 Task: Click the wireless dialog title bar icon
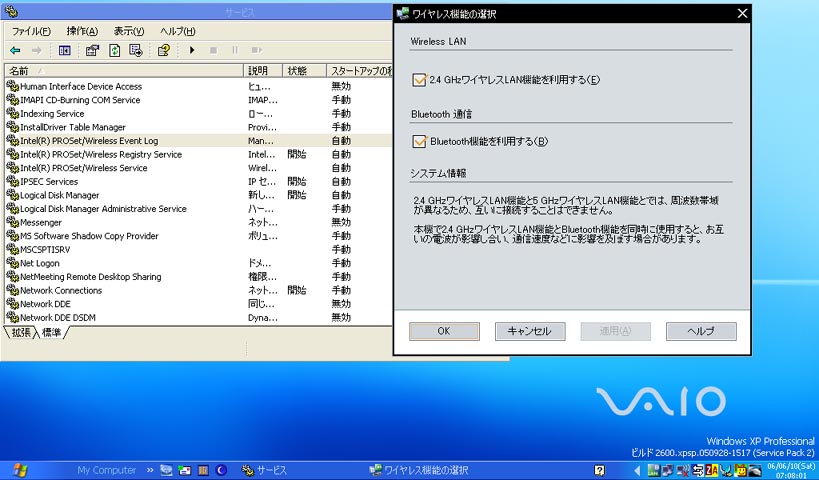click(402, 14)
